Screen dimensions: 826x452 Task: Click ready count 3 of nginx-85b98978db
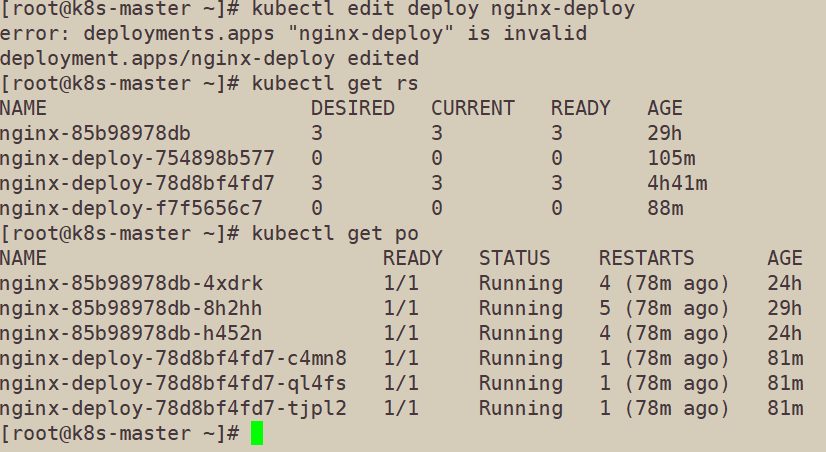tap(557, 133)
